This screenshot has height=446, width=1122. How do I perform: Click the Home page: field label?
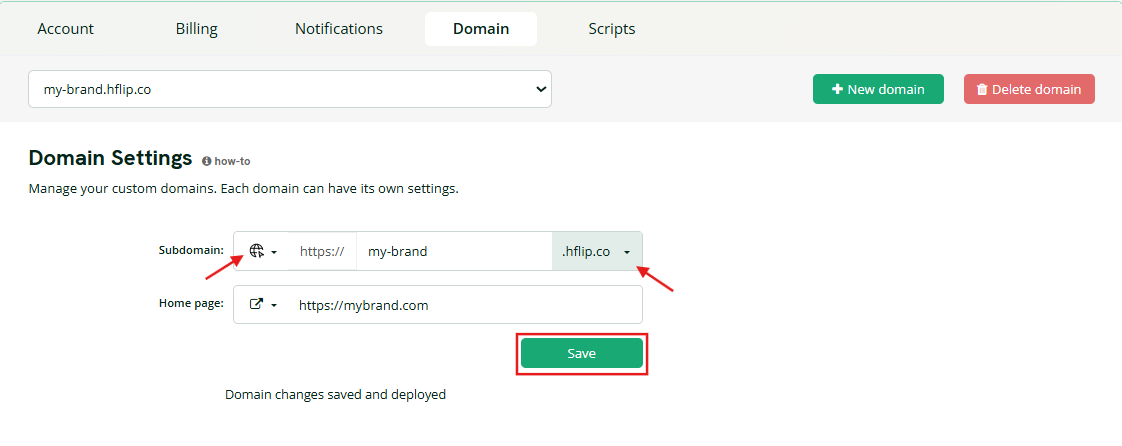click(x=191, y=303)
